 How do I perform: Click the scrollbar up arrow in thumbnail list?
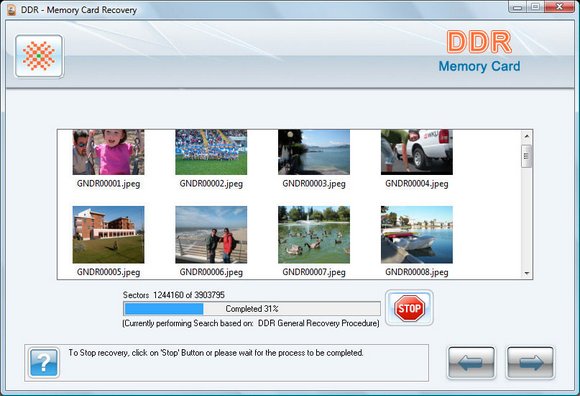(x=526, y=136)
